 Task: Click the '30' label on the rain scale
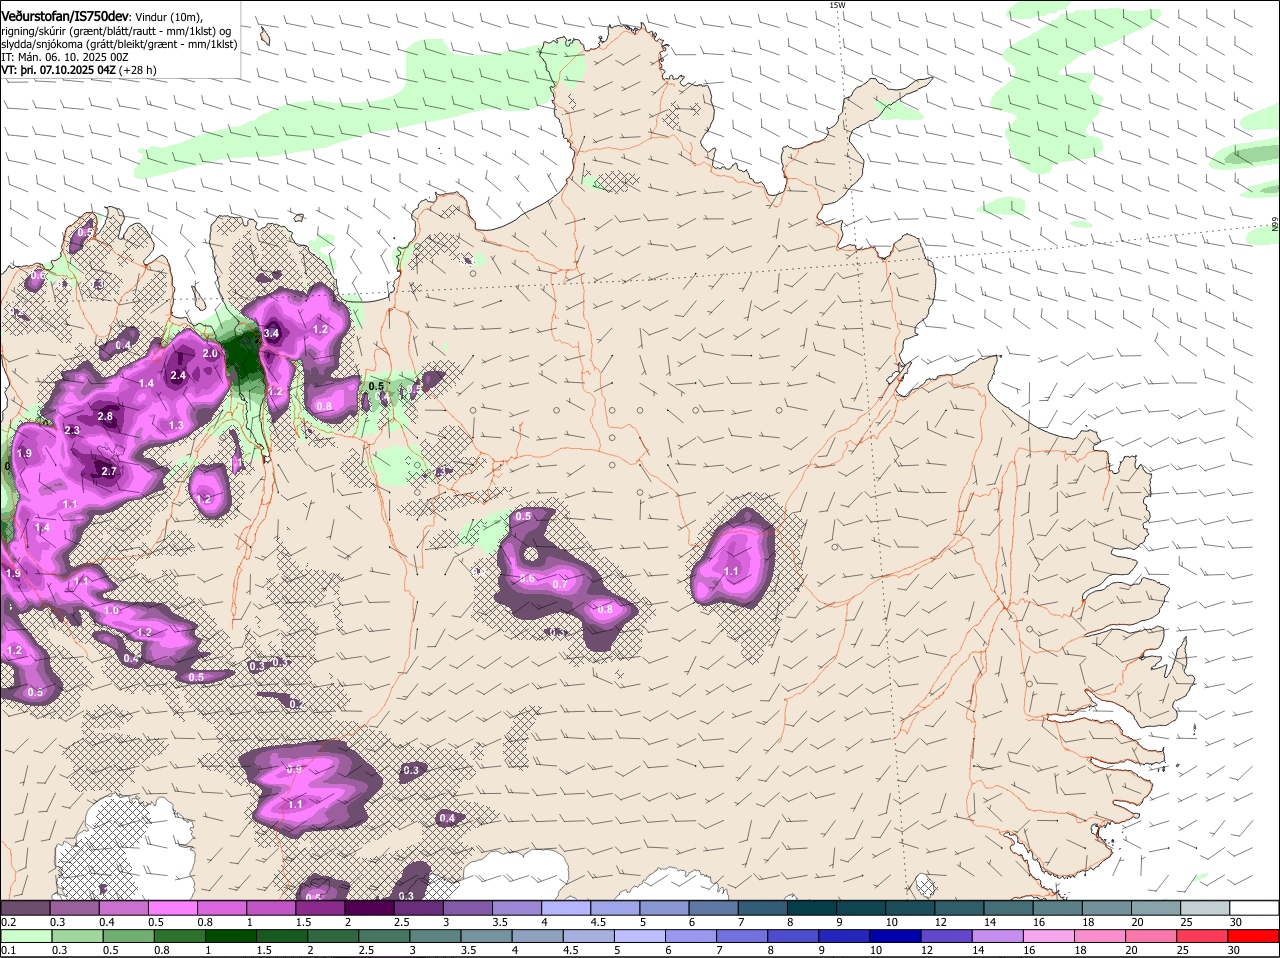pos(1233,951)
